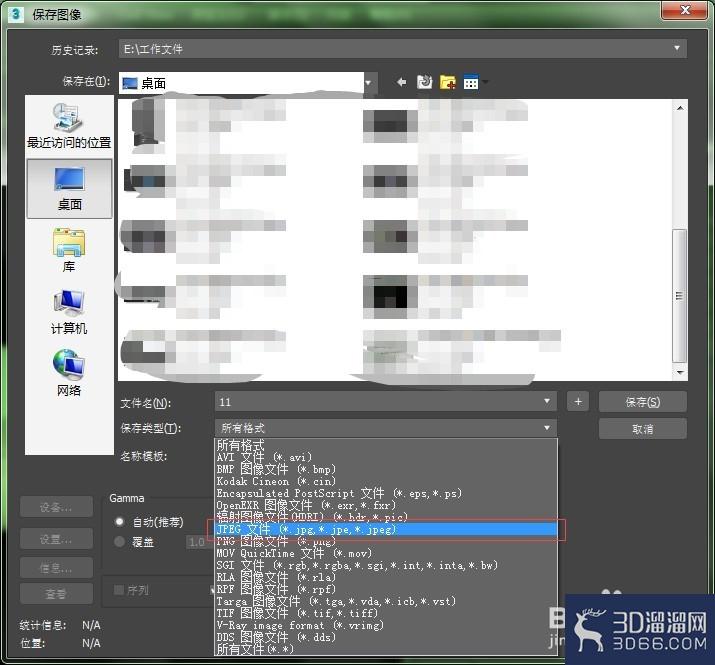Choose Encapsulated PostScript 文件 format
Screen dimensions: 715x665
386,493
